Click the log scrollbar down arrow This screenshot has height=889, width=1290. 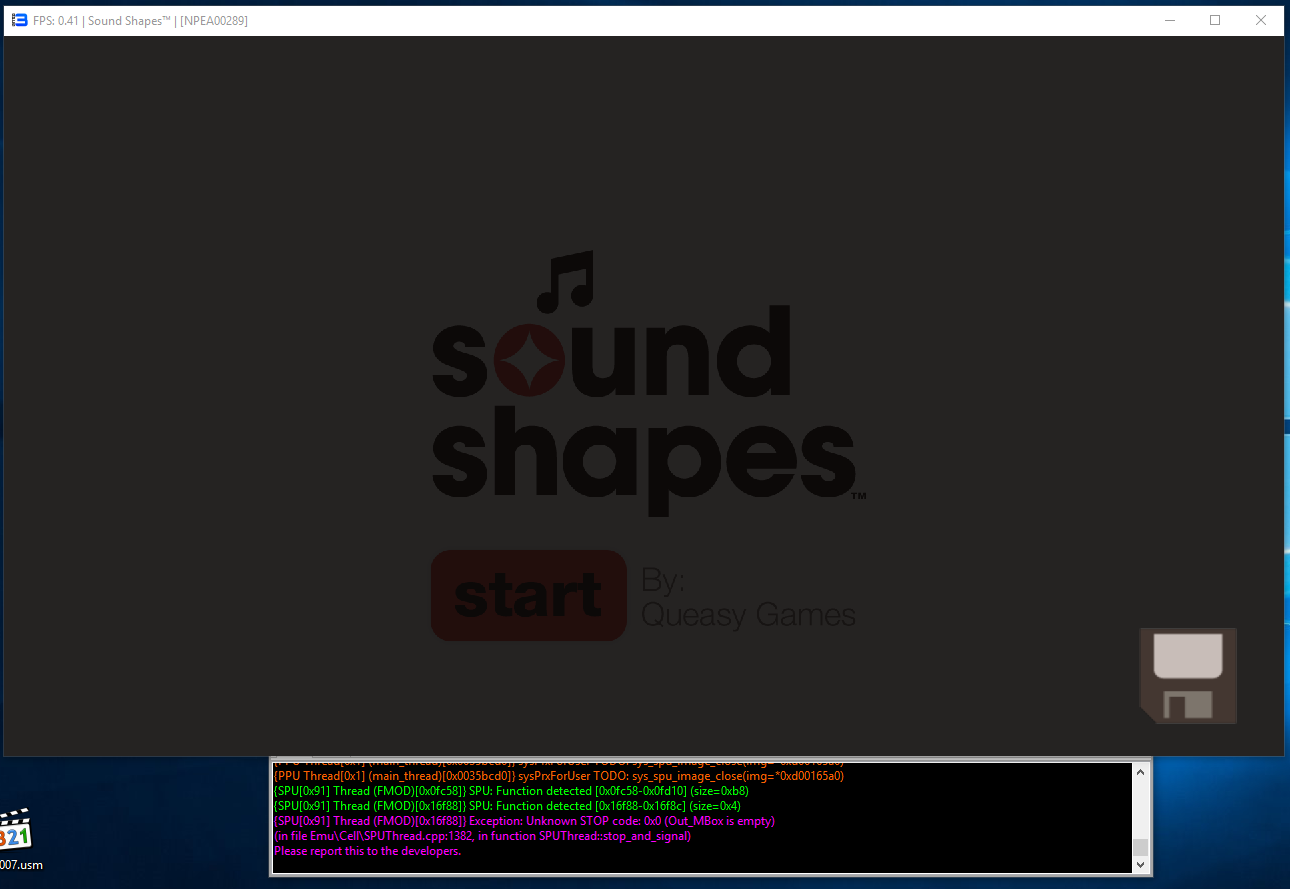point(1140,863)
